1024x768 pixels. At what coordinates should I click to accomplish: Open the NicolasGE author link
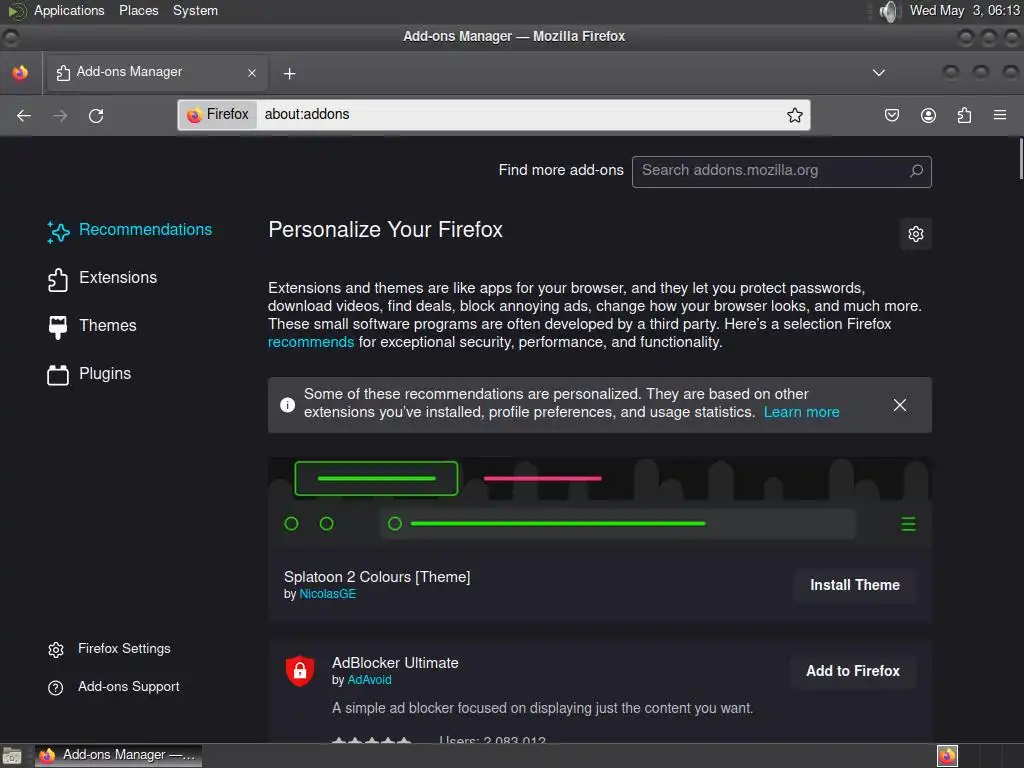(x=328, y=594)
